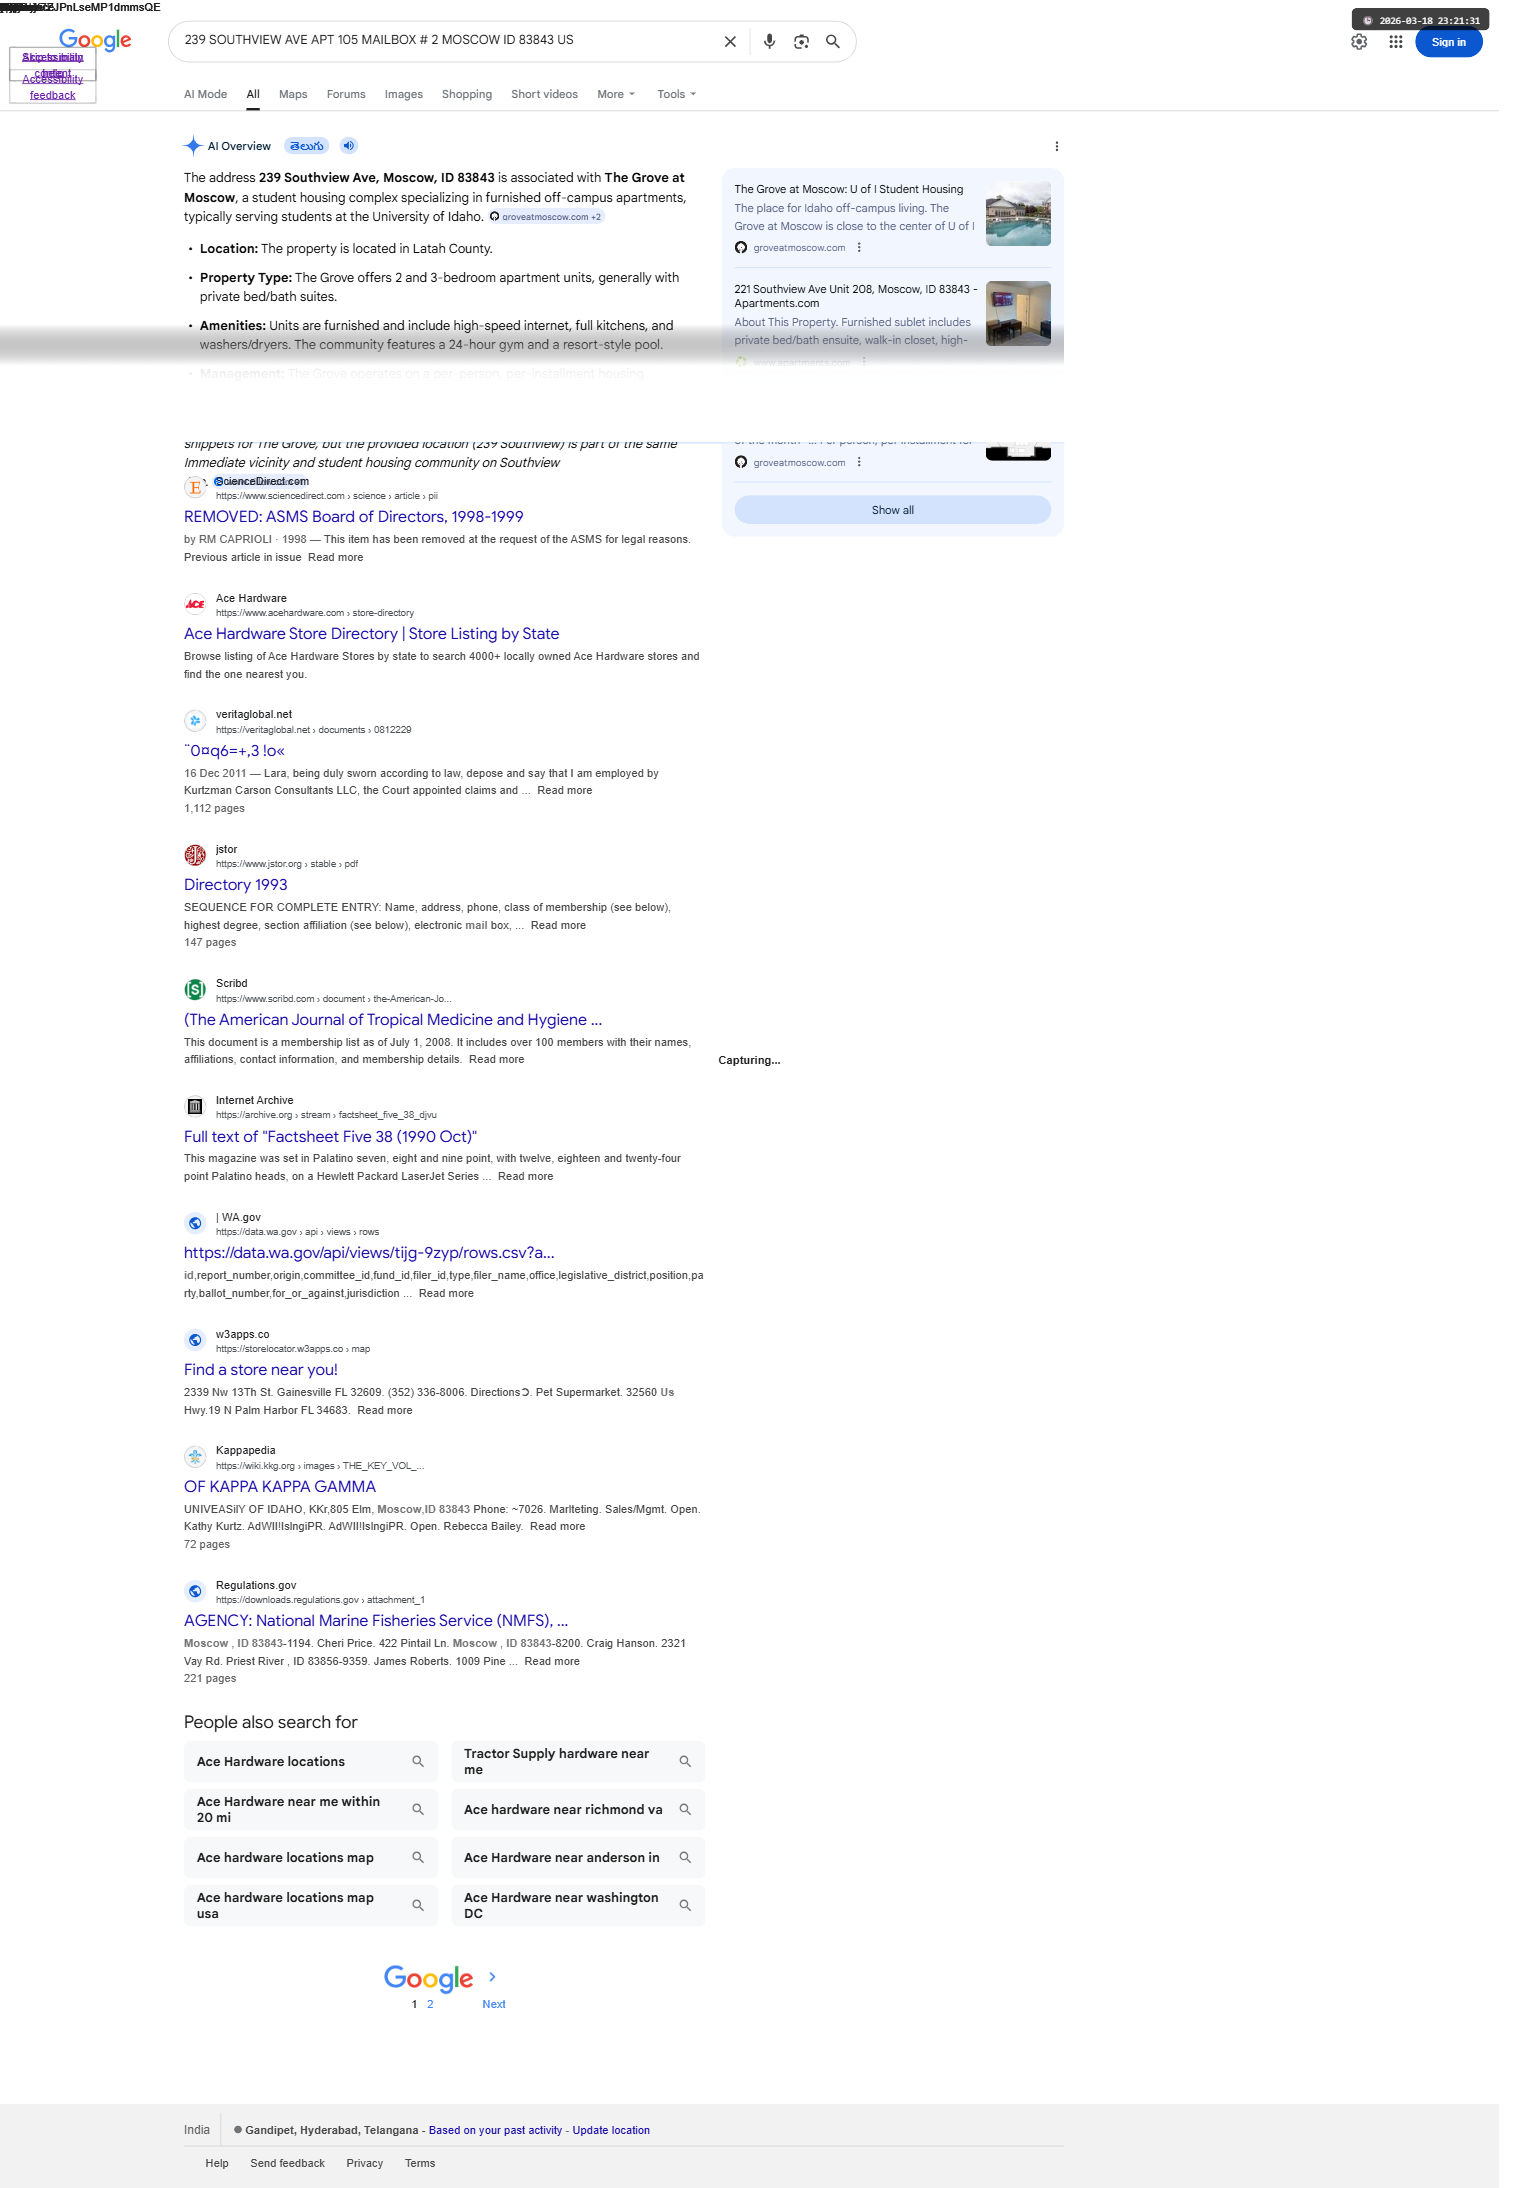Clear the search query with the X icon
1517x2188 pixels.
click(730, 42)
